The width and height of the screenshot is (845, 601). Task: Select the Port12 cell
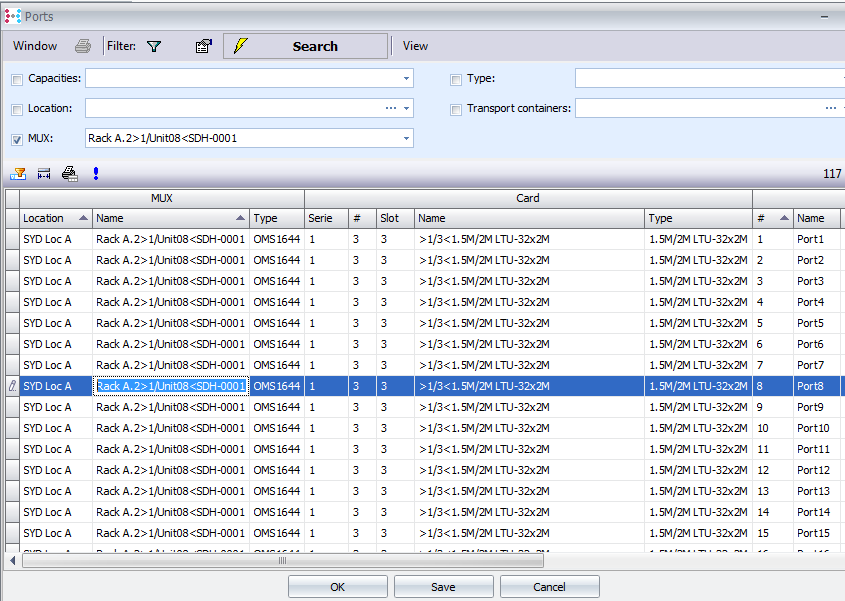(x=818, y=471)
